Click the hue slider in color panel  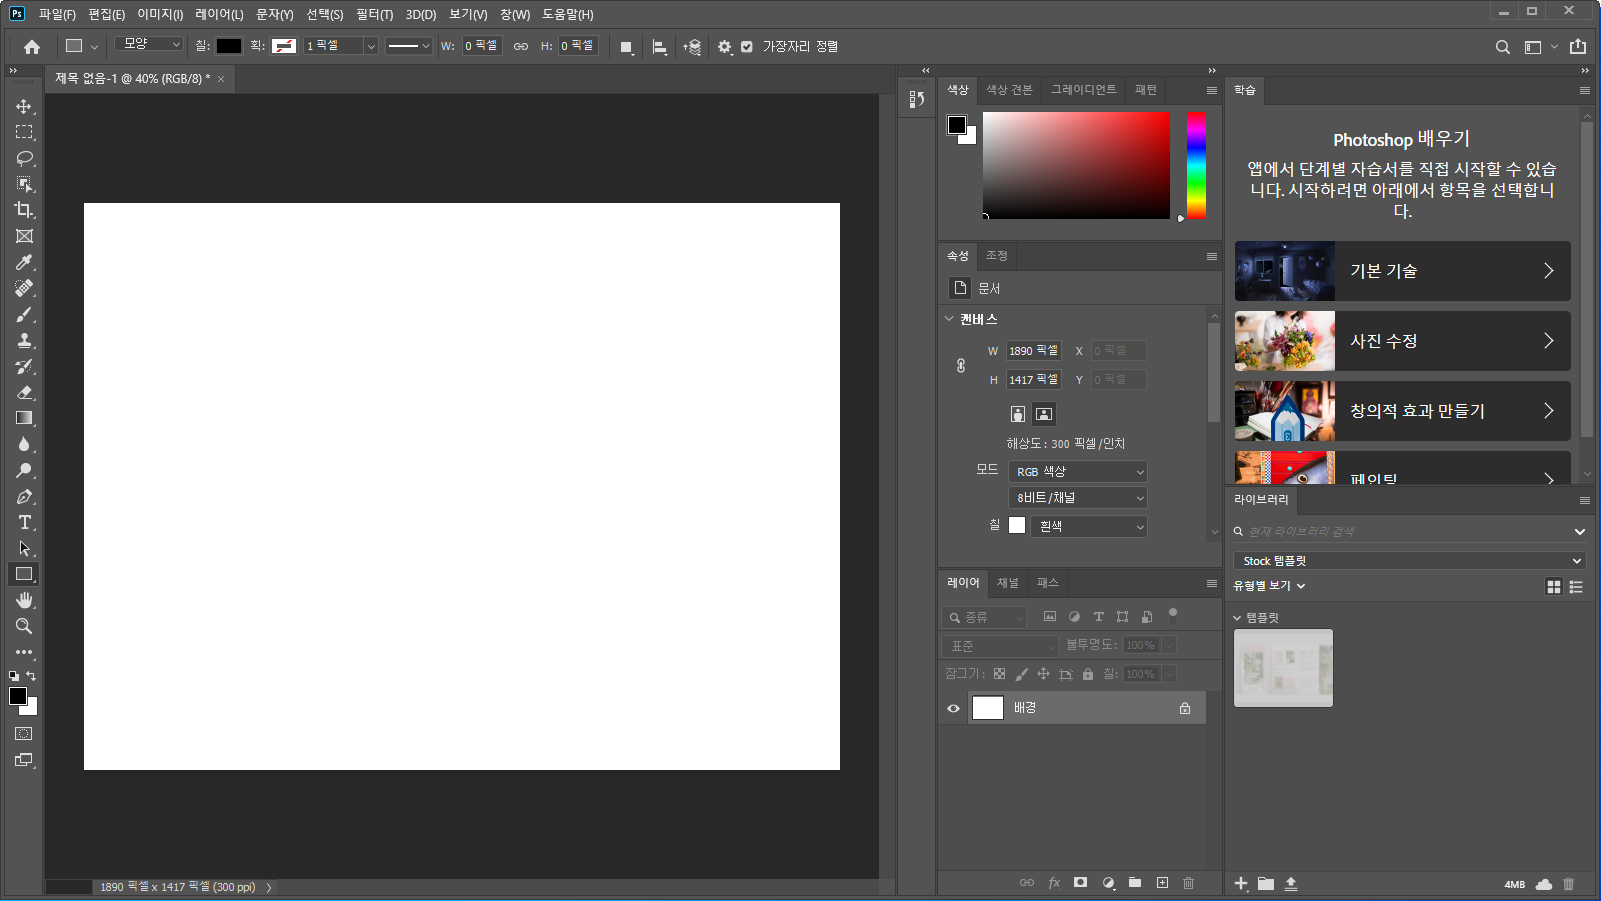click(1196, 165)
